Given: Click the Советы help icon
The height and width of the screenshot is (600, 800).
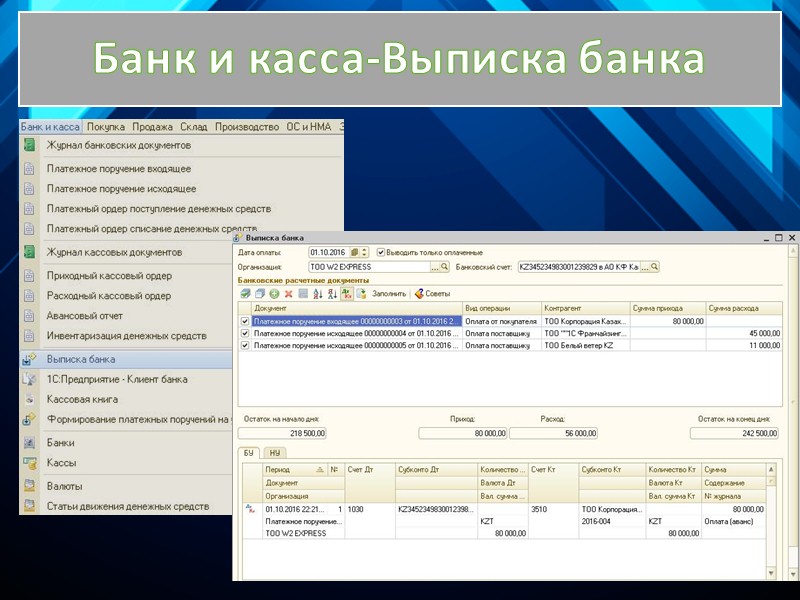Looking at the screenshot, I should [419, 294].
